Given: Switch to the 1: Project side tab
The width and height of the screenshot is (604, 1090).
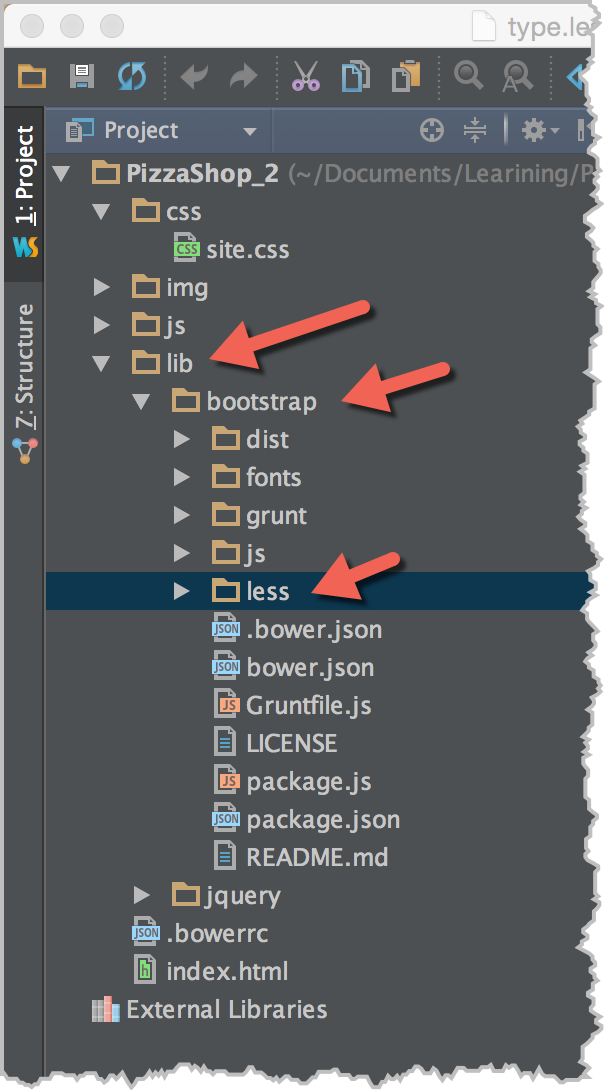Looking at the screenshot, I should click(x=25, y=193).
